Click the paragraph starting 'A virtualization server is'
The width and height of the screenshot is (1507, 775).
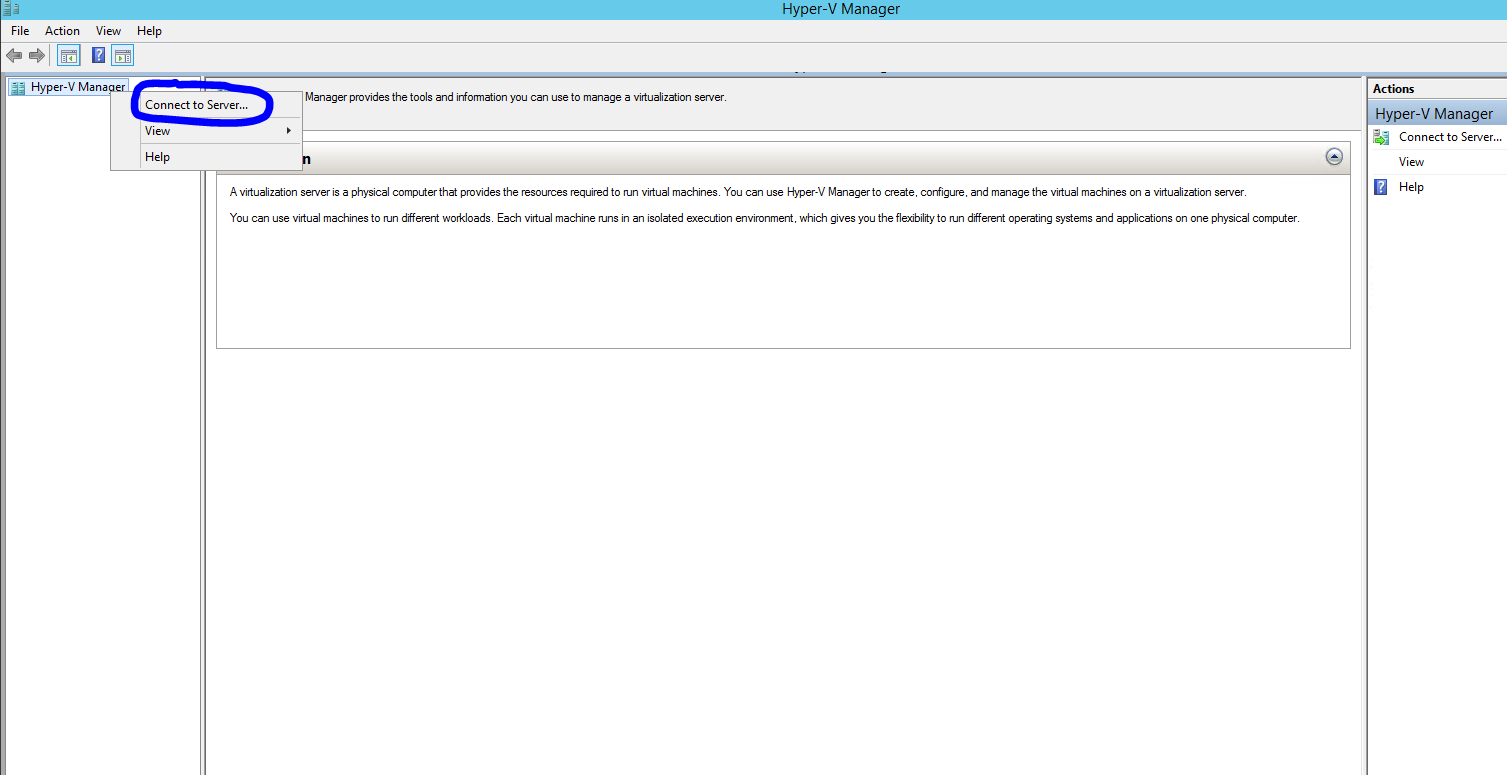click(x=738, y=192)
